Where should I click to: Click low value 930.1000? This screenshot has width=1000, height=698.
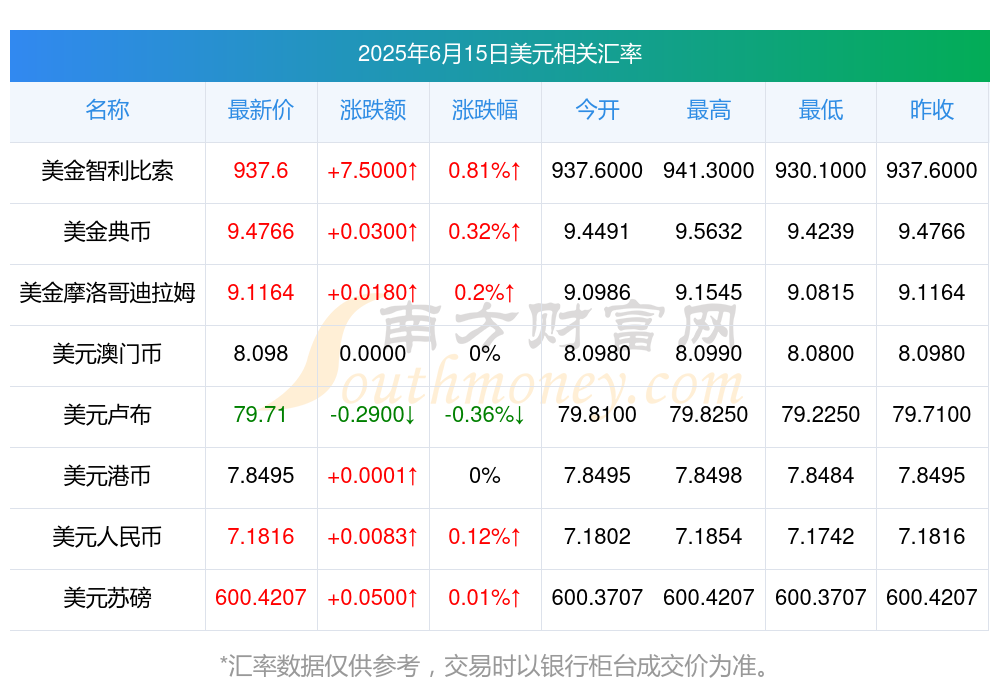(821, 170)
